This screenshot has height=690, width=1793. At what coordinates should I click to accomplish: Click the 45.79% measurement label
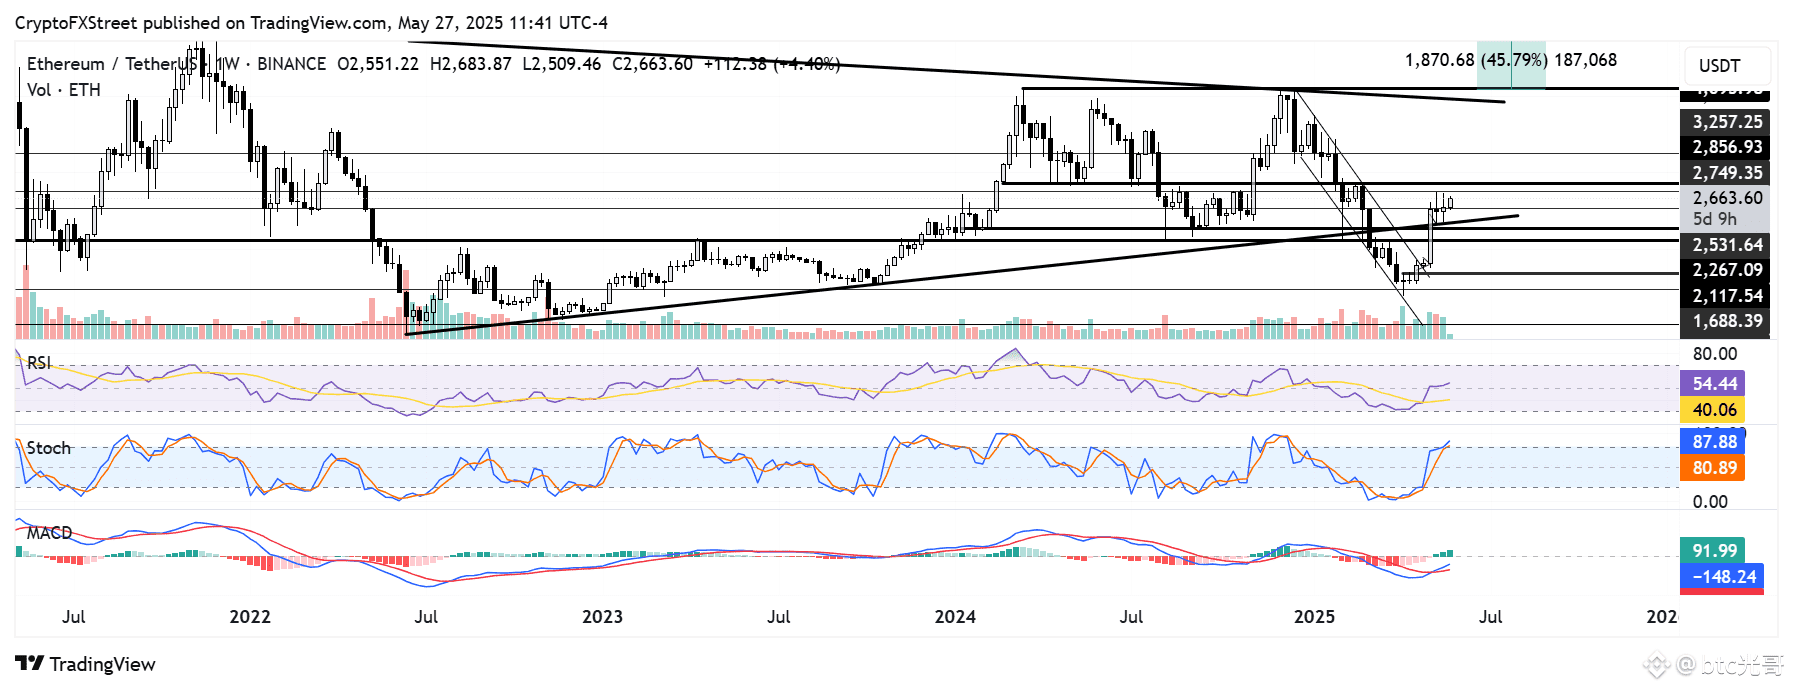pos(1513,60)
